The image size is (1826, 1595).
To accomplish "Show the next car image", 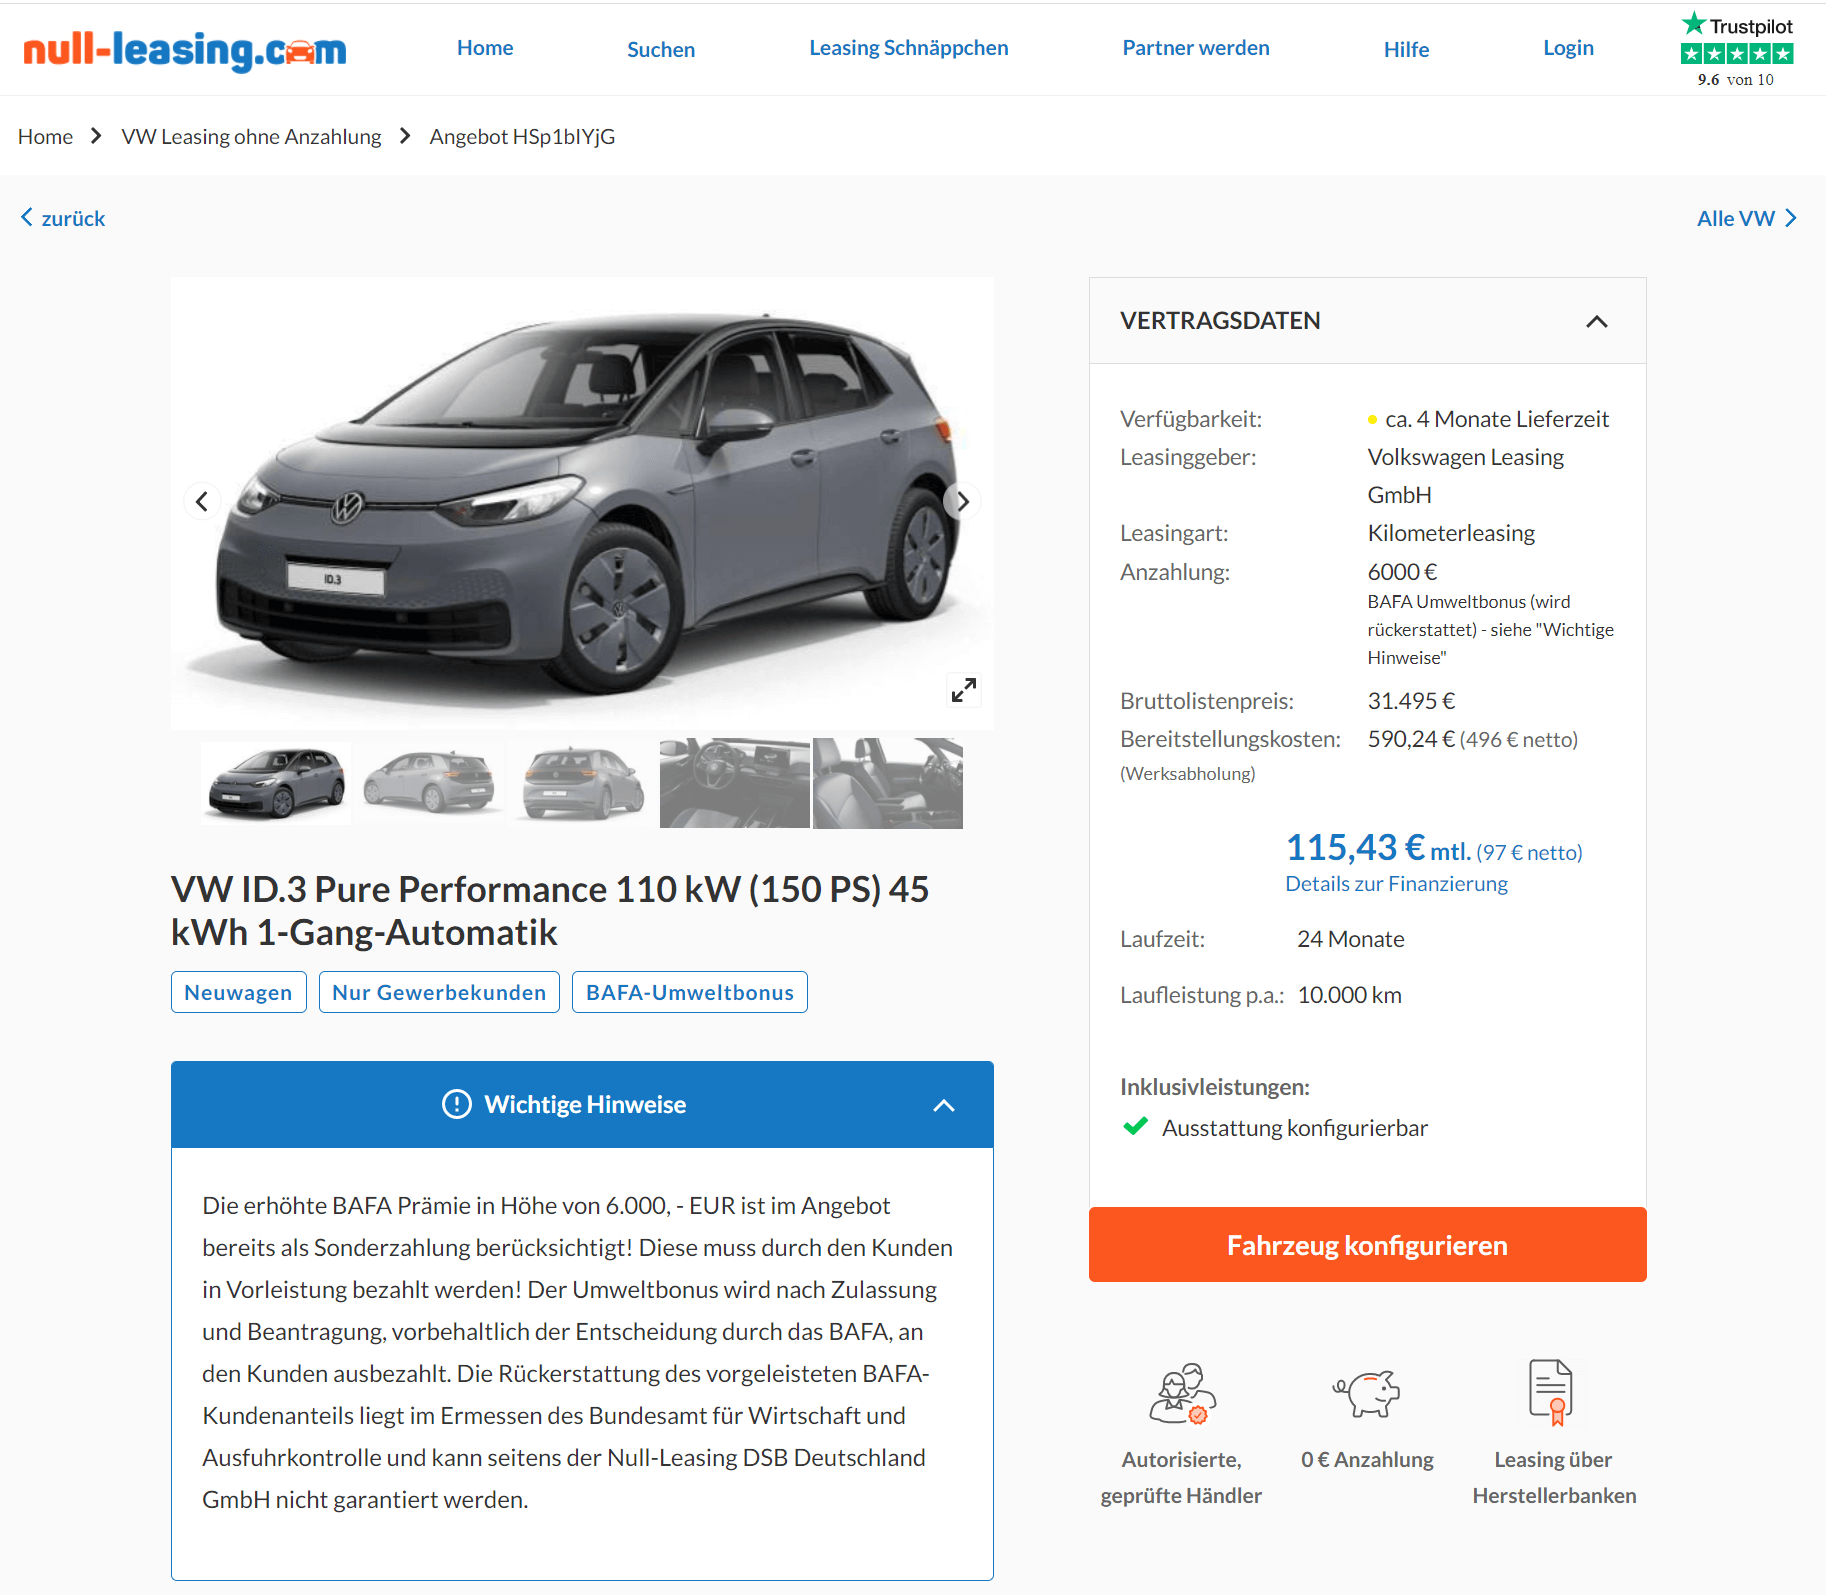I will (x=962, y=501).
